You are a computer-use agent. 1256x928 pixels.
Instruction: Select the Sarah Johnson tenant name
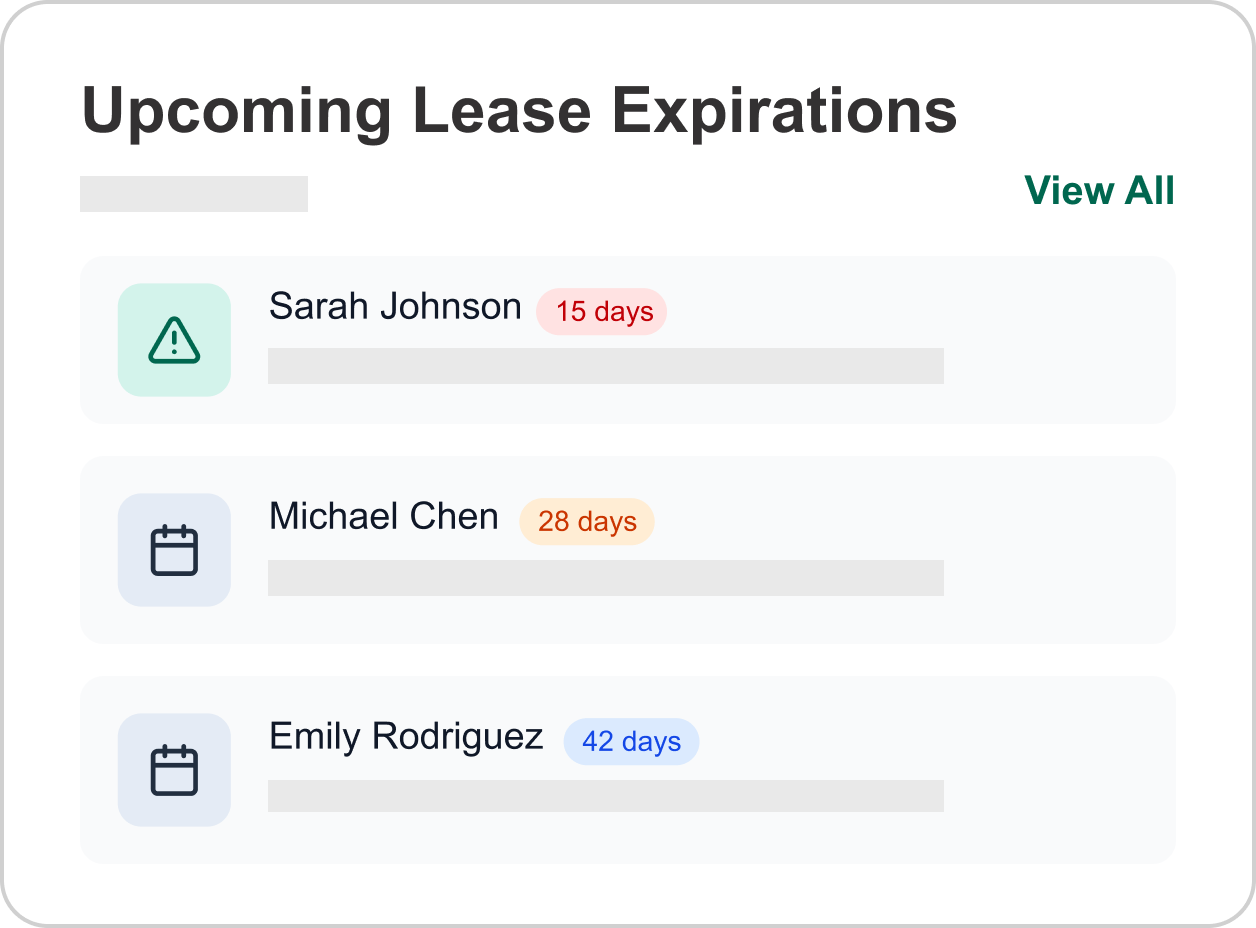pyautogui.click(x=395, y=307)
